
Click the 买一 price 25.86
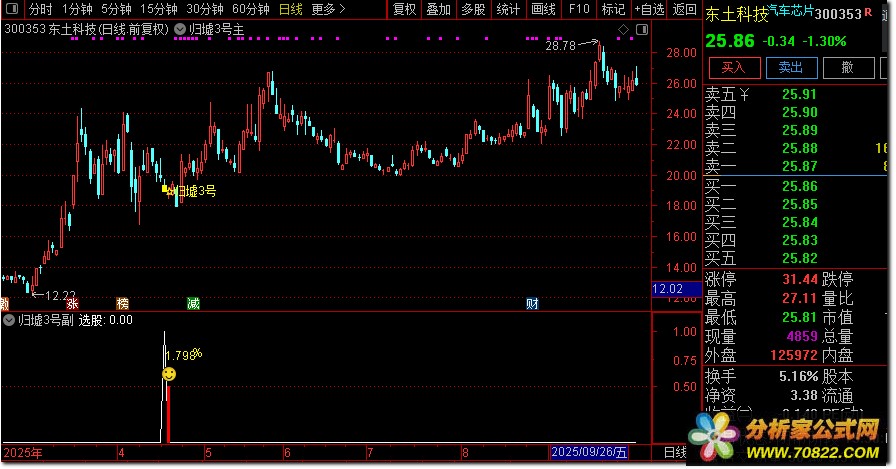point(799,186)
